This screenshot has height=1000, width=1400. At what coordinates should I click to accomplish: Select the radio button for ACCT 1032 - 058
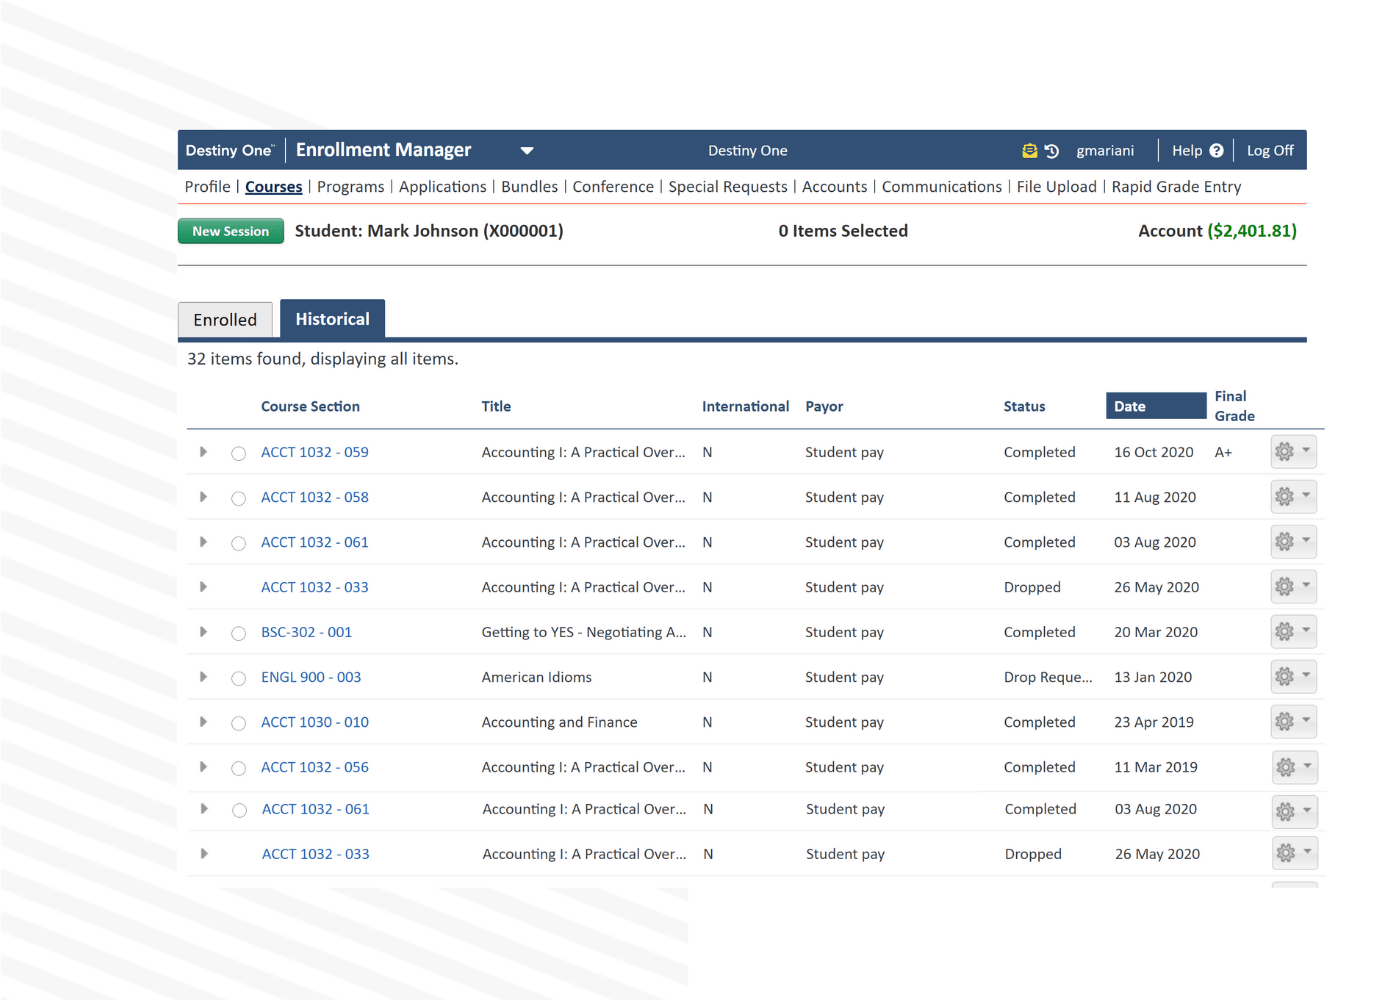pos(238,497)
